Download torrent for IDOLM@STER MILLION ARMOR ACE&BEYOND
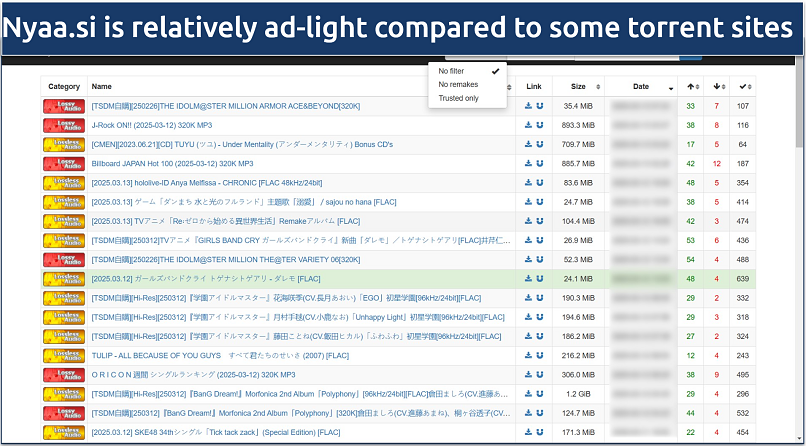Viewport: 806px width, 446px height. pos(528,106)
